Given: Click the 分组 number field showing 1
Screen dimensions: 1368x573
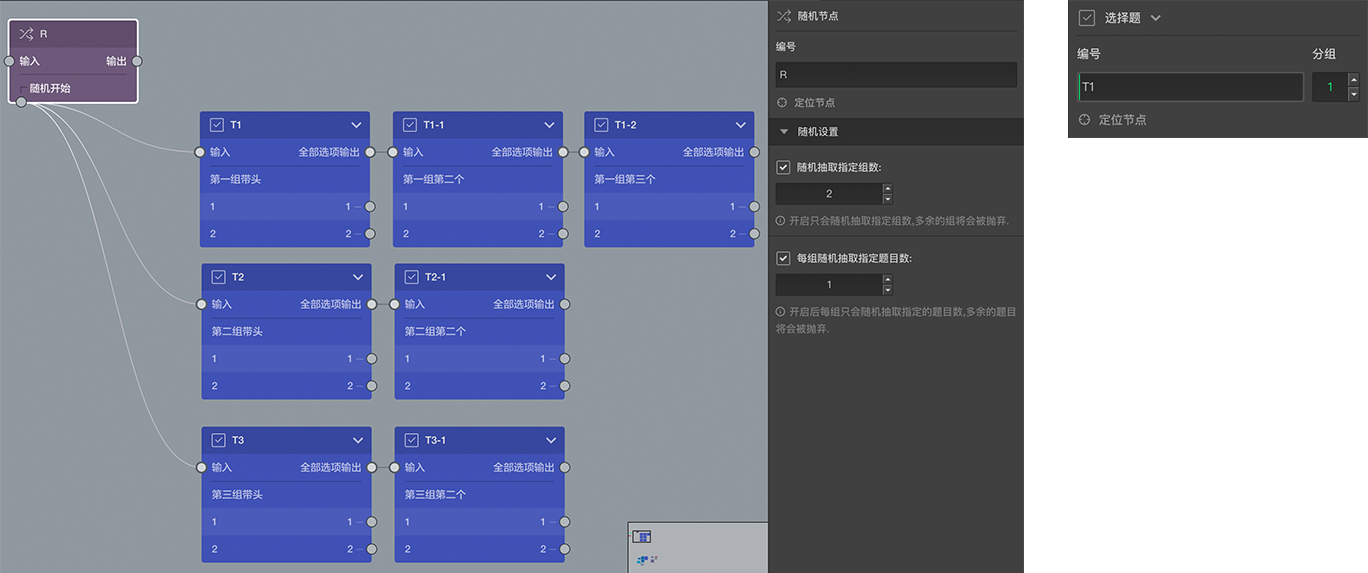Looking at the screenshot, I should (x=1330, y=87).
